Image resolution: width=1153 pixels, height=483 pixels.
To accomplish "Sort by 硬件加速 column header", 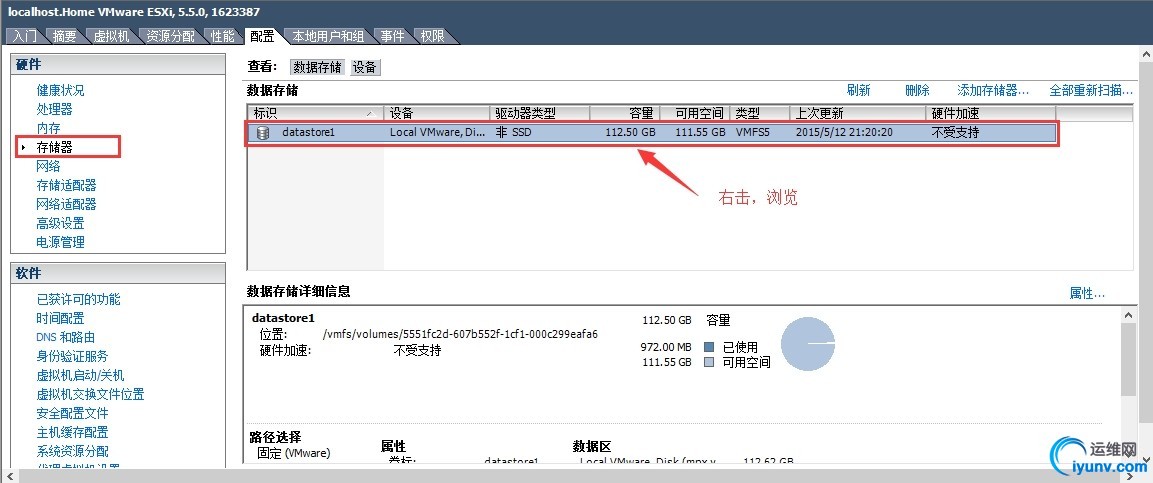I will point(990,113).
